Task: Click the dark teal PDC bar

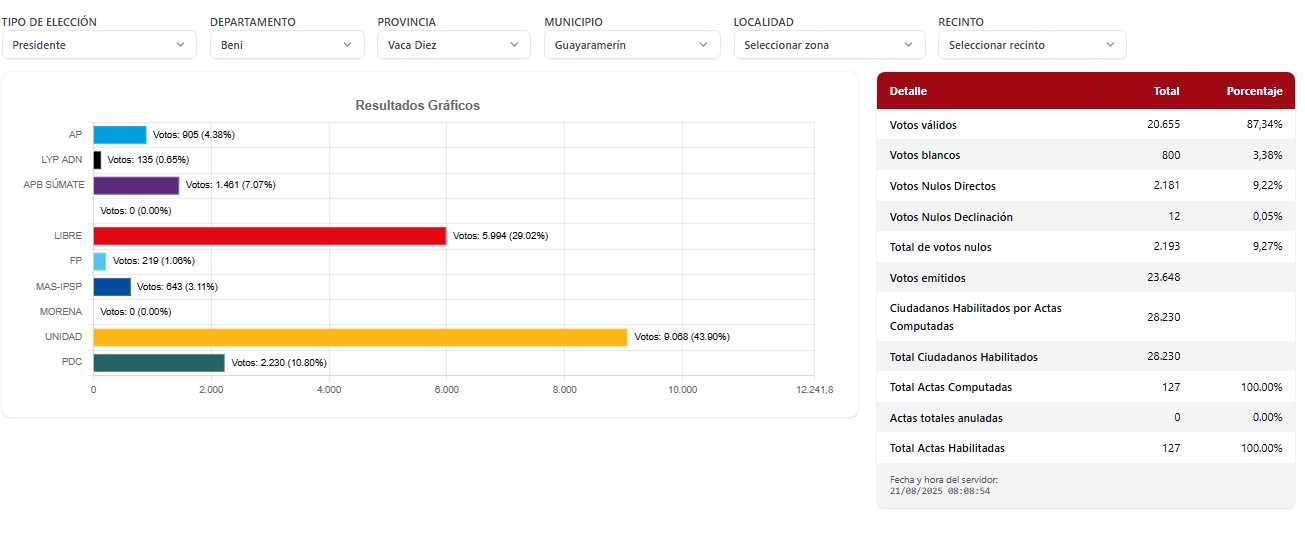Action: tap(159, 362)
